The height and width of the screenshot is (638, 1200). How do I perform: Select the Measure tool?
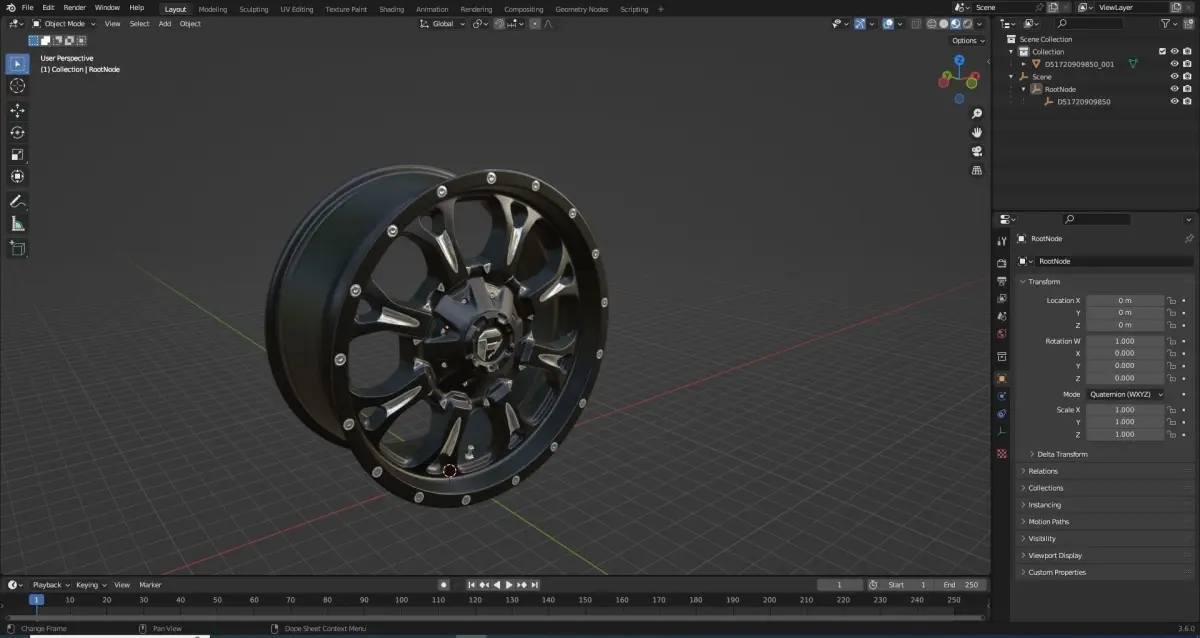click(x=17, y=223)
